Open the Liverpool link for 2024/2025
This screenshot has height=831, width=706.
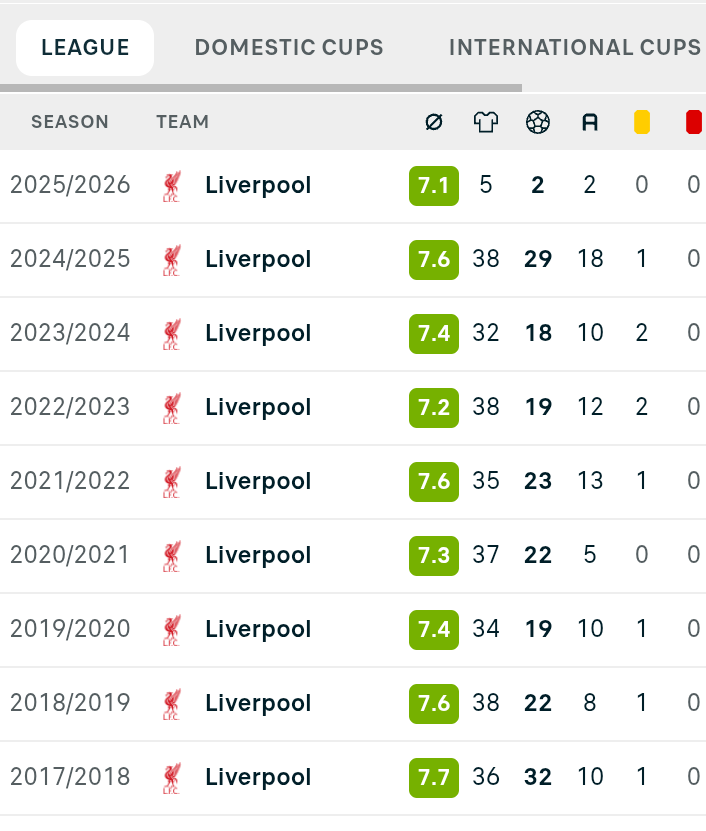[258, 260]
